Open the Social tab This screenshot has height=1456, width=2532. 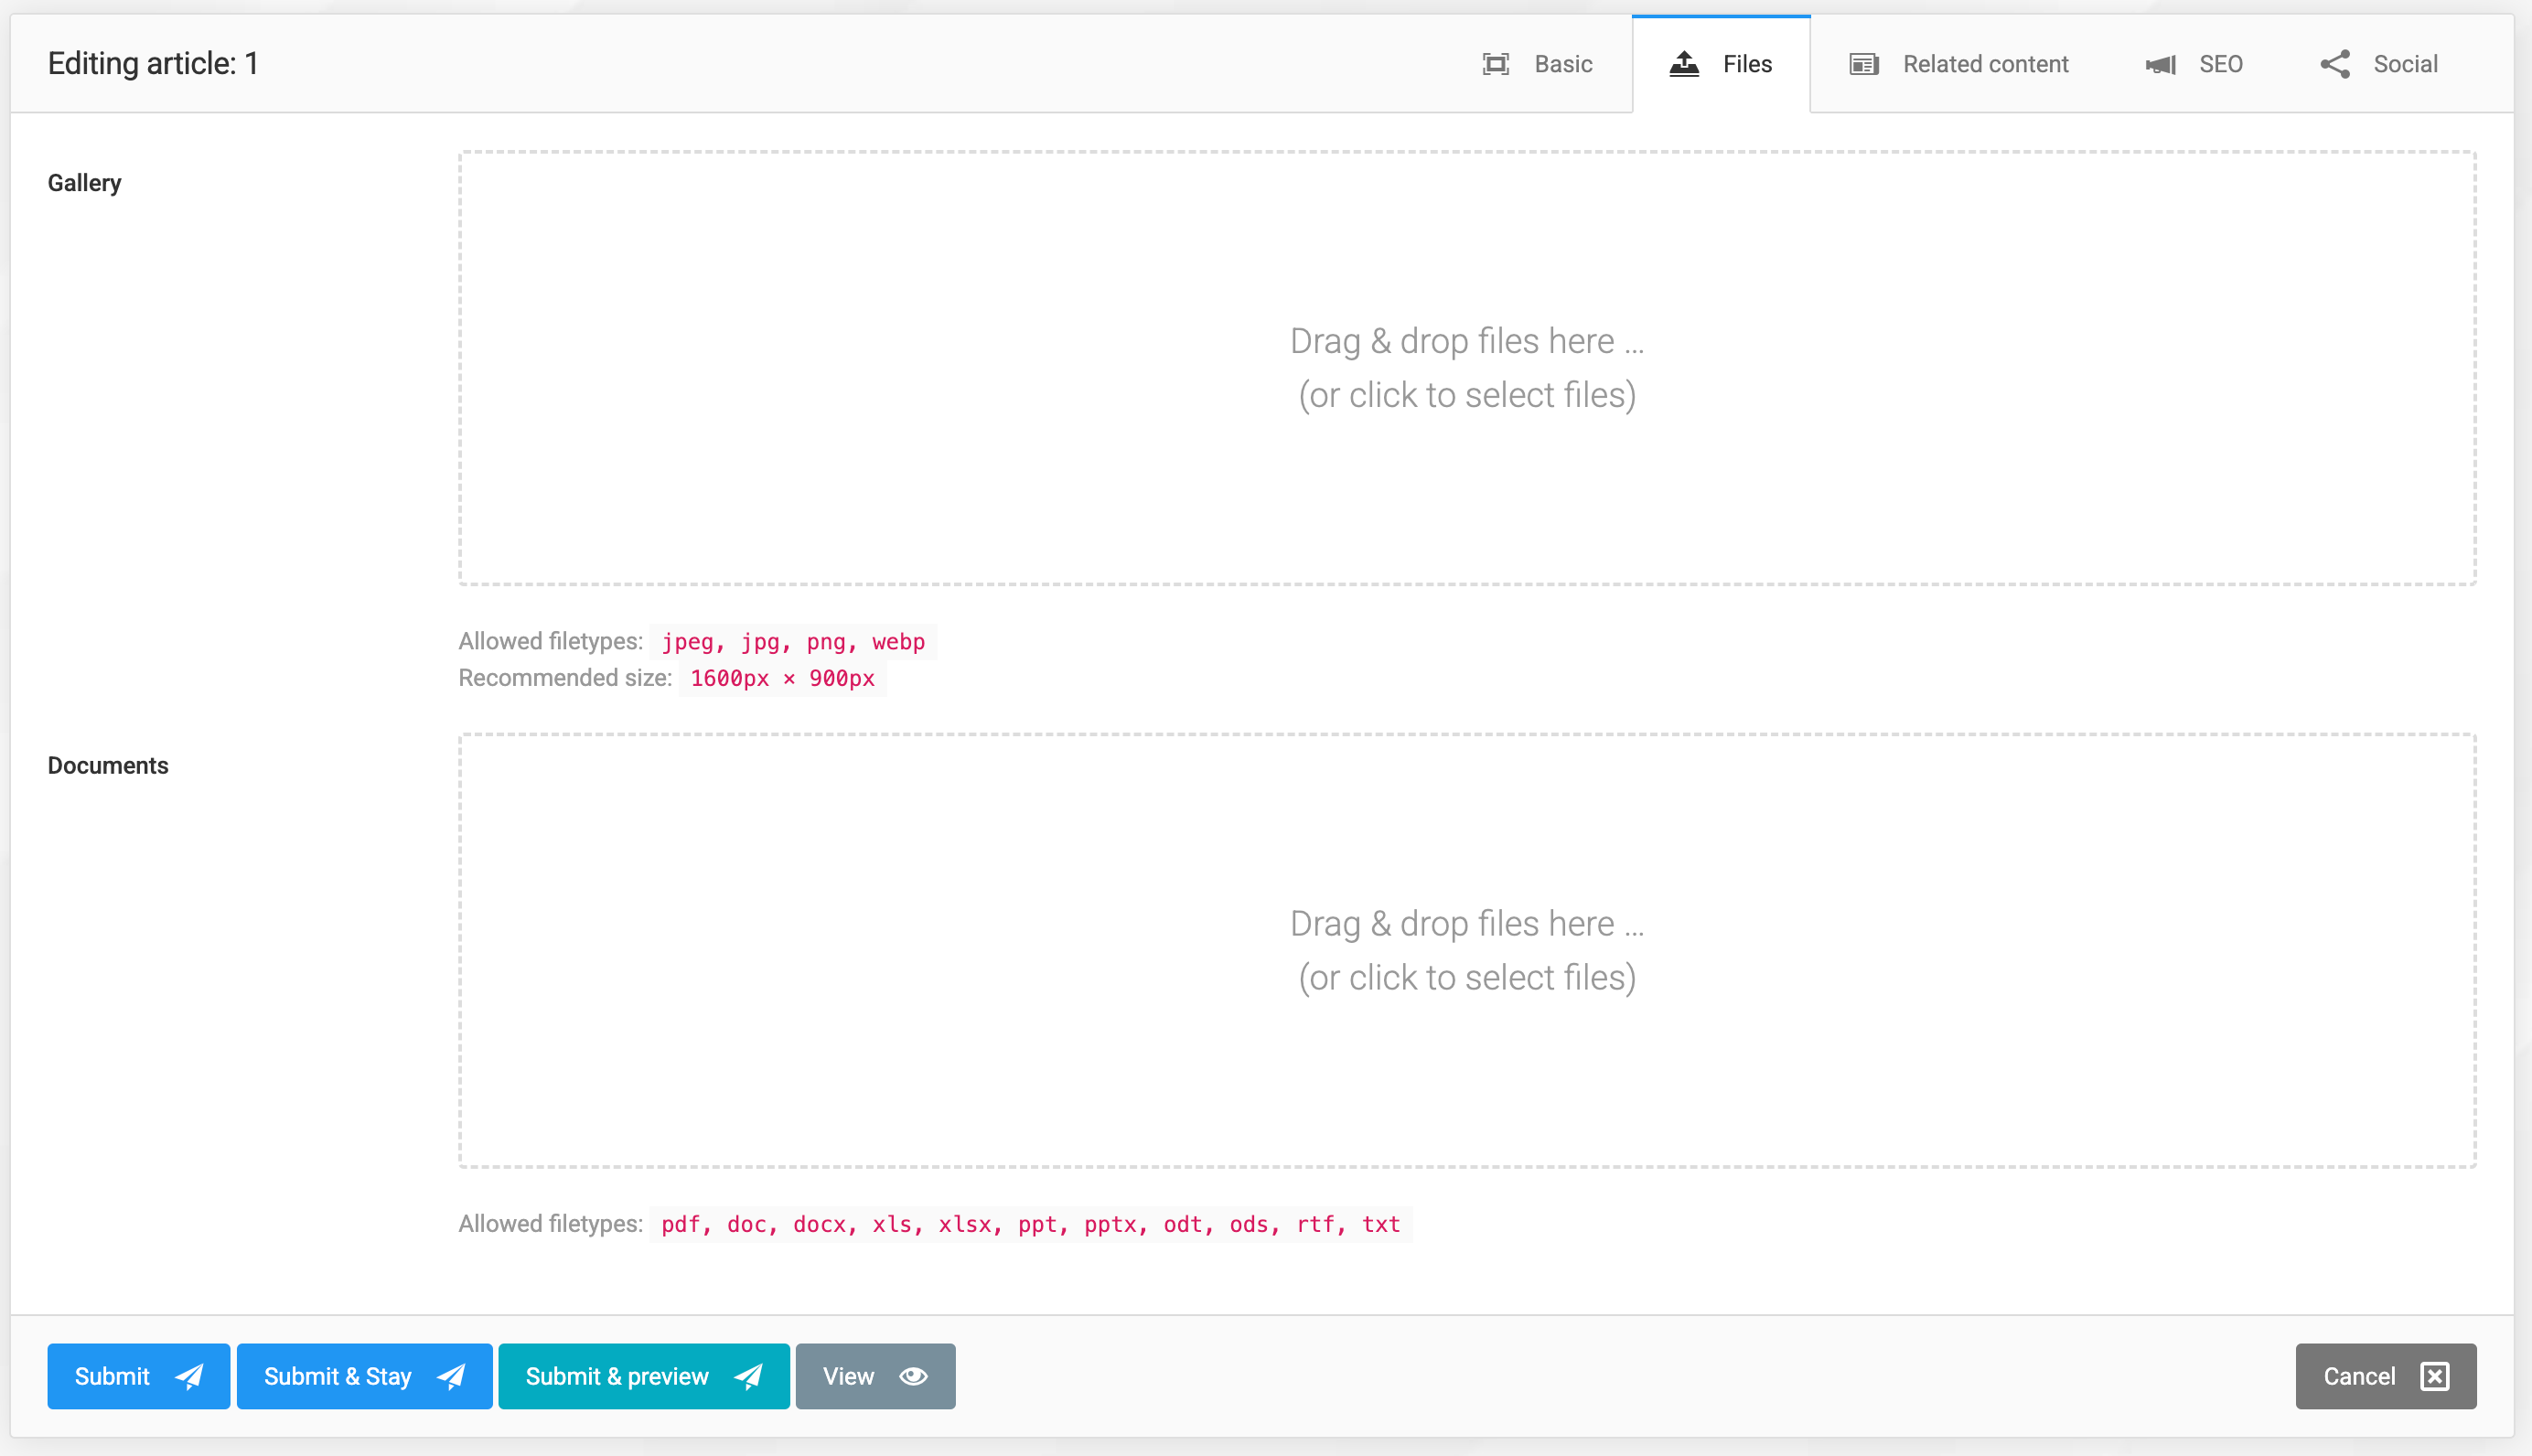click(x=2404, y=64)
